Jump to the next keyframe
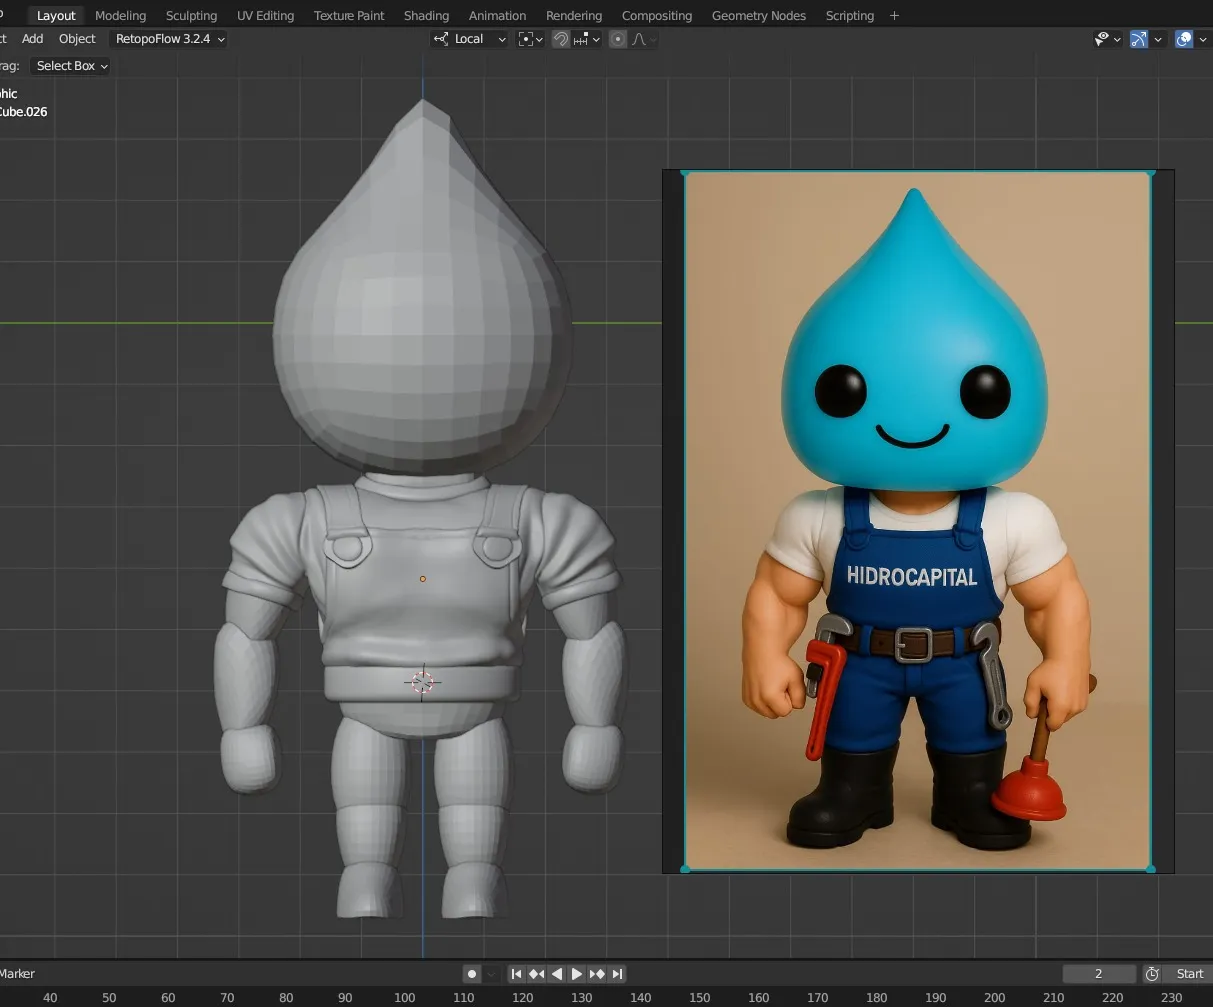This screenshot has width=1213, height=1007. coord(597,974)
